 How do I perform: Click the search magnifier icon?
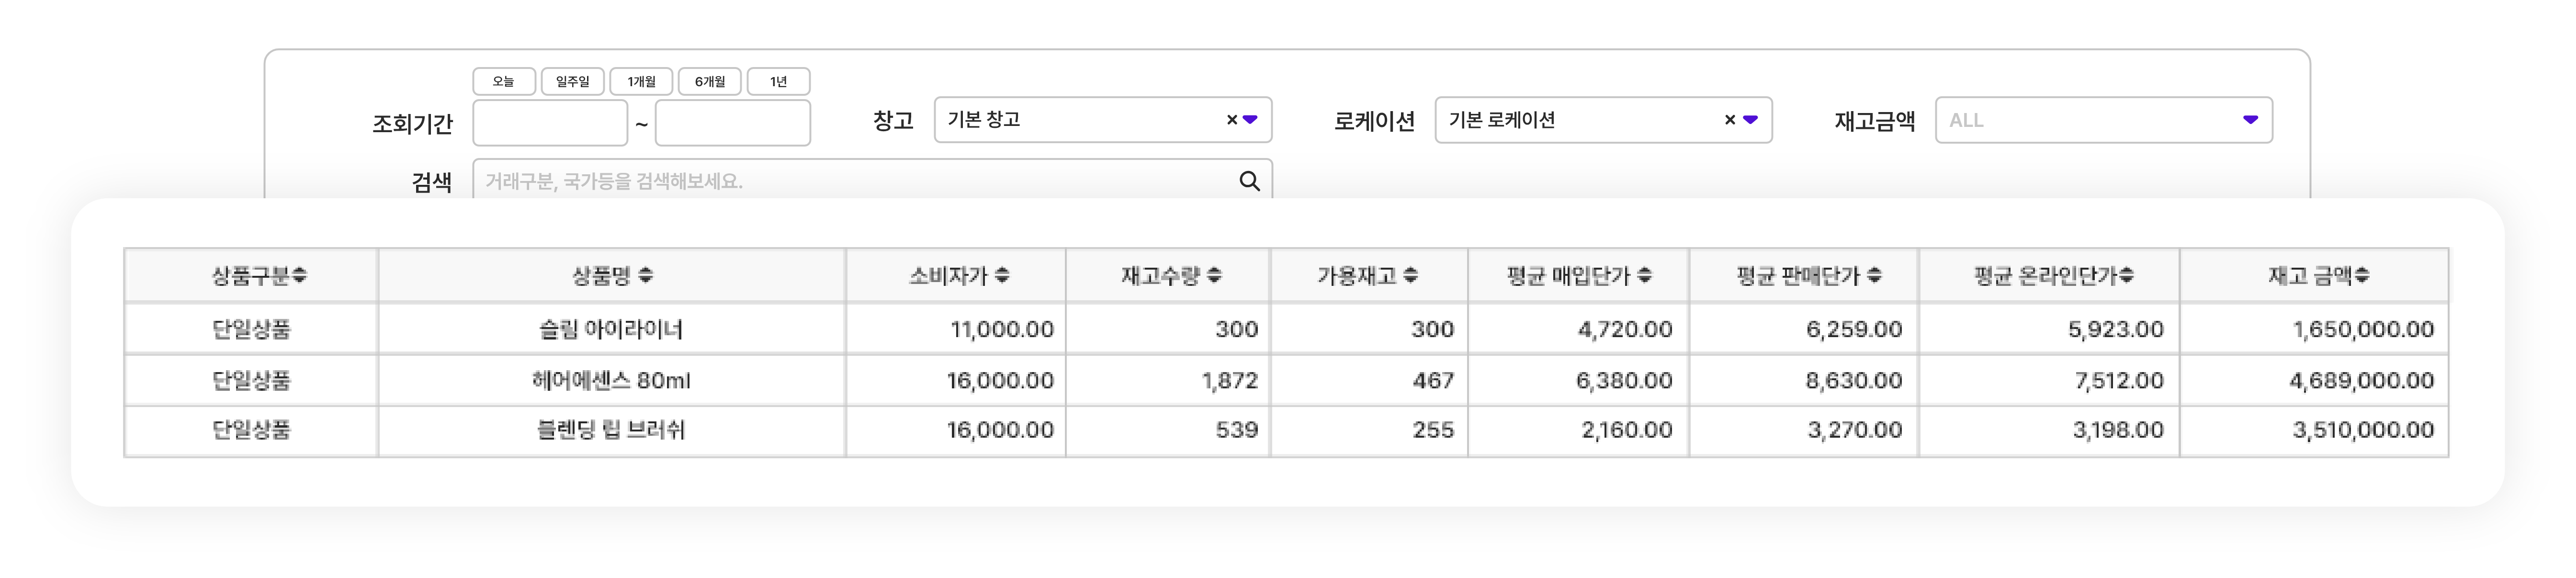pyautogui.click(x=1249, y=181)
